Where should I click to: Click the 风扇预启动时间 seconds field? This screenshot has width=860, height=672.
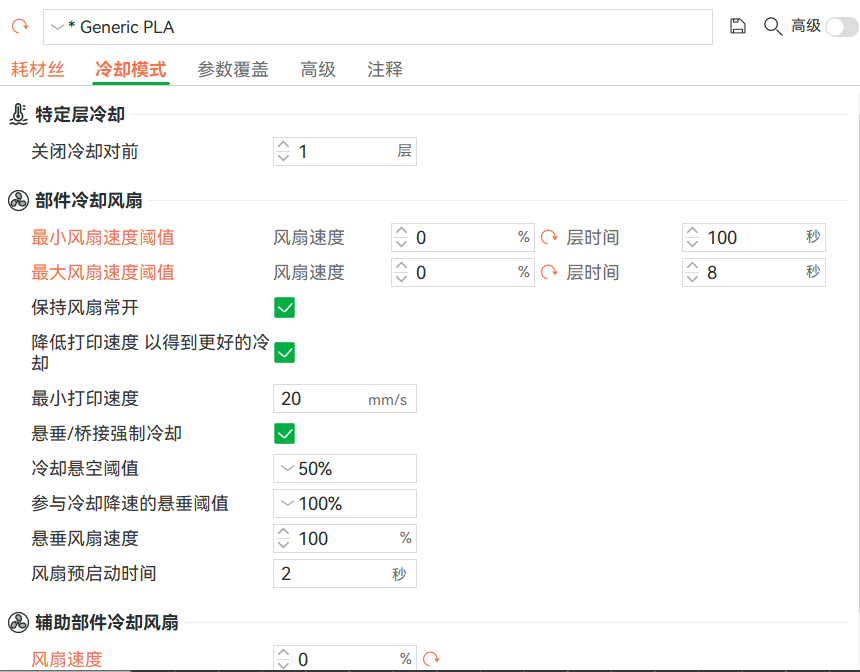click(344, 574)
